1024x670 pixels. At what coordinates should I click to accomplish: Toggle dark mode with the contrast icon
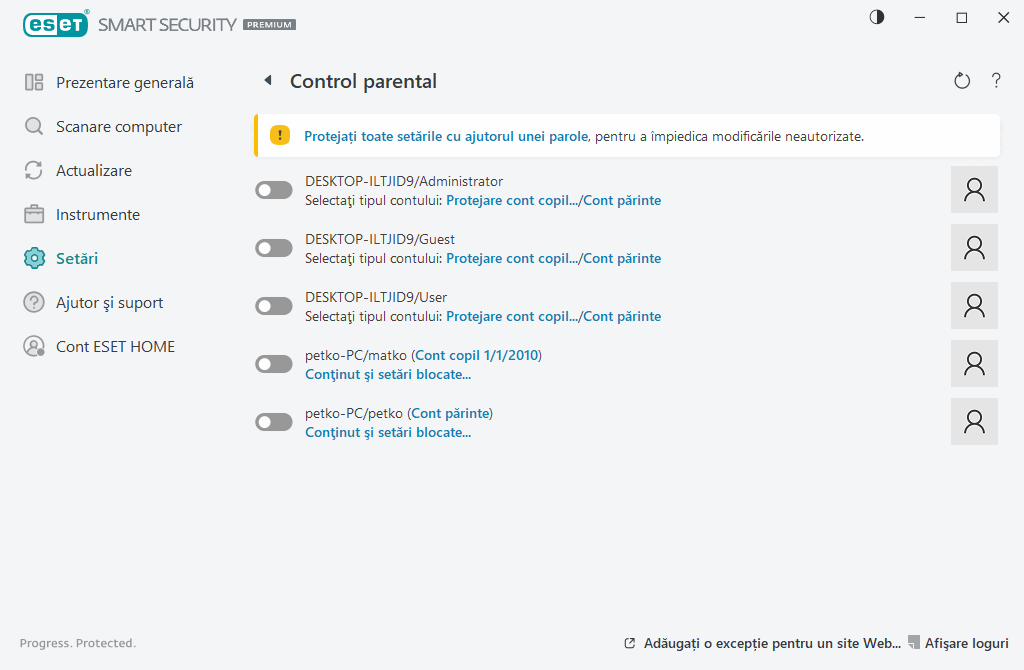[x=877, y=17]
